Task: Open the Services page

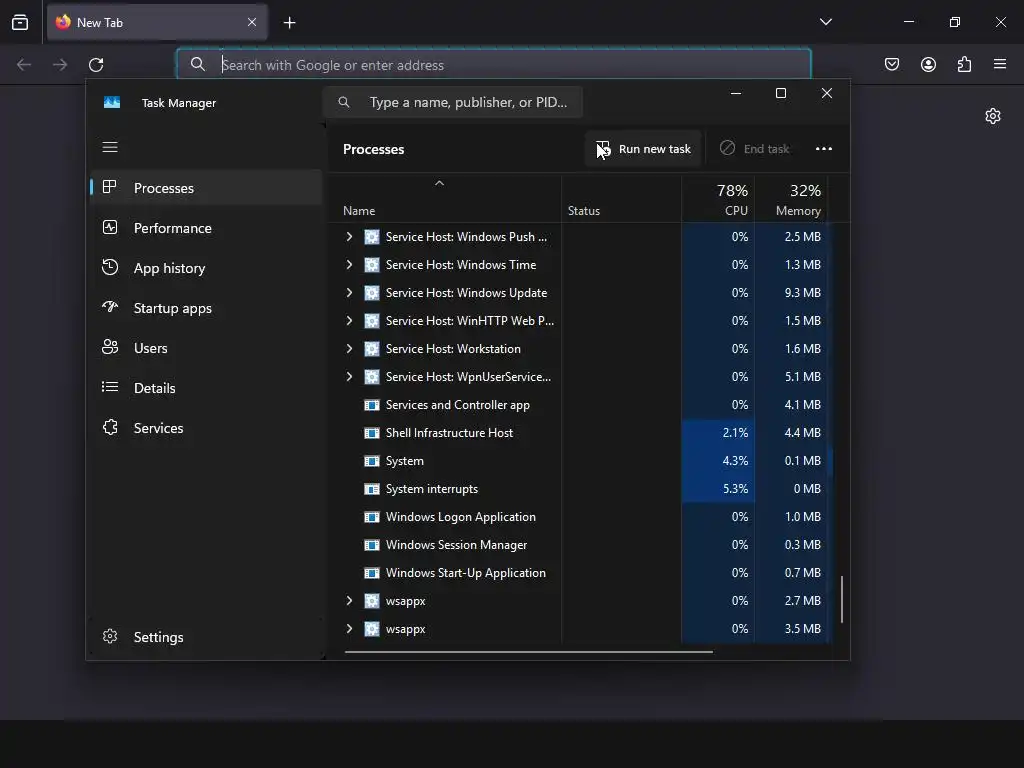Action: (x=206, y=428)
